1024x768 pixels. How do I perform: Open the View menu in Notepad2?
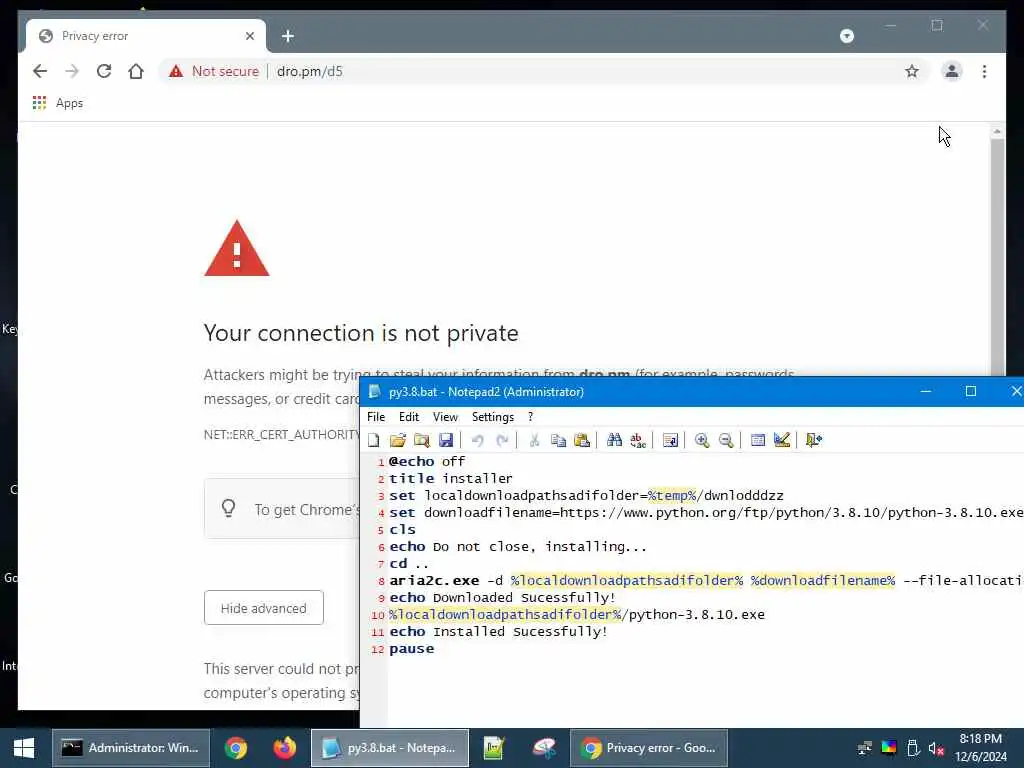click(x=445, y=417)
